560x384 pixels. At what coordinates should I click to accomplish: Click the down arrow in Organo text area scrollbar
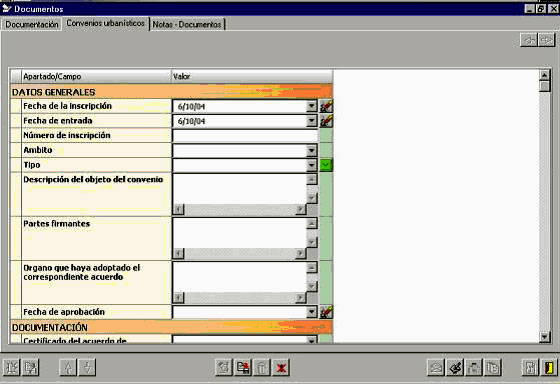(312, 286)
